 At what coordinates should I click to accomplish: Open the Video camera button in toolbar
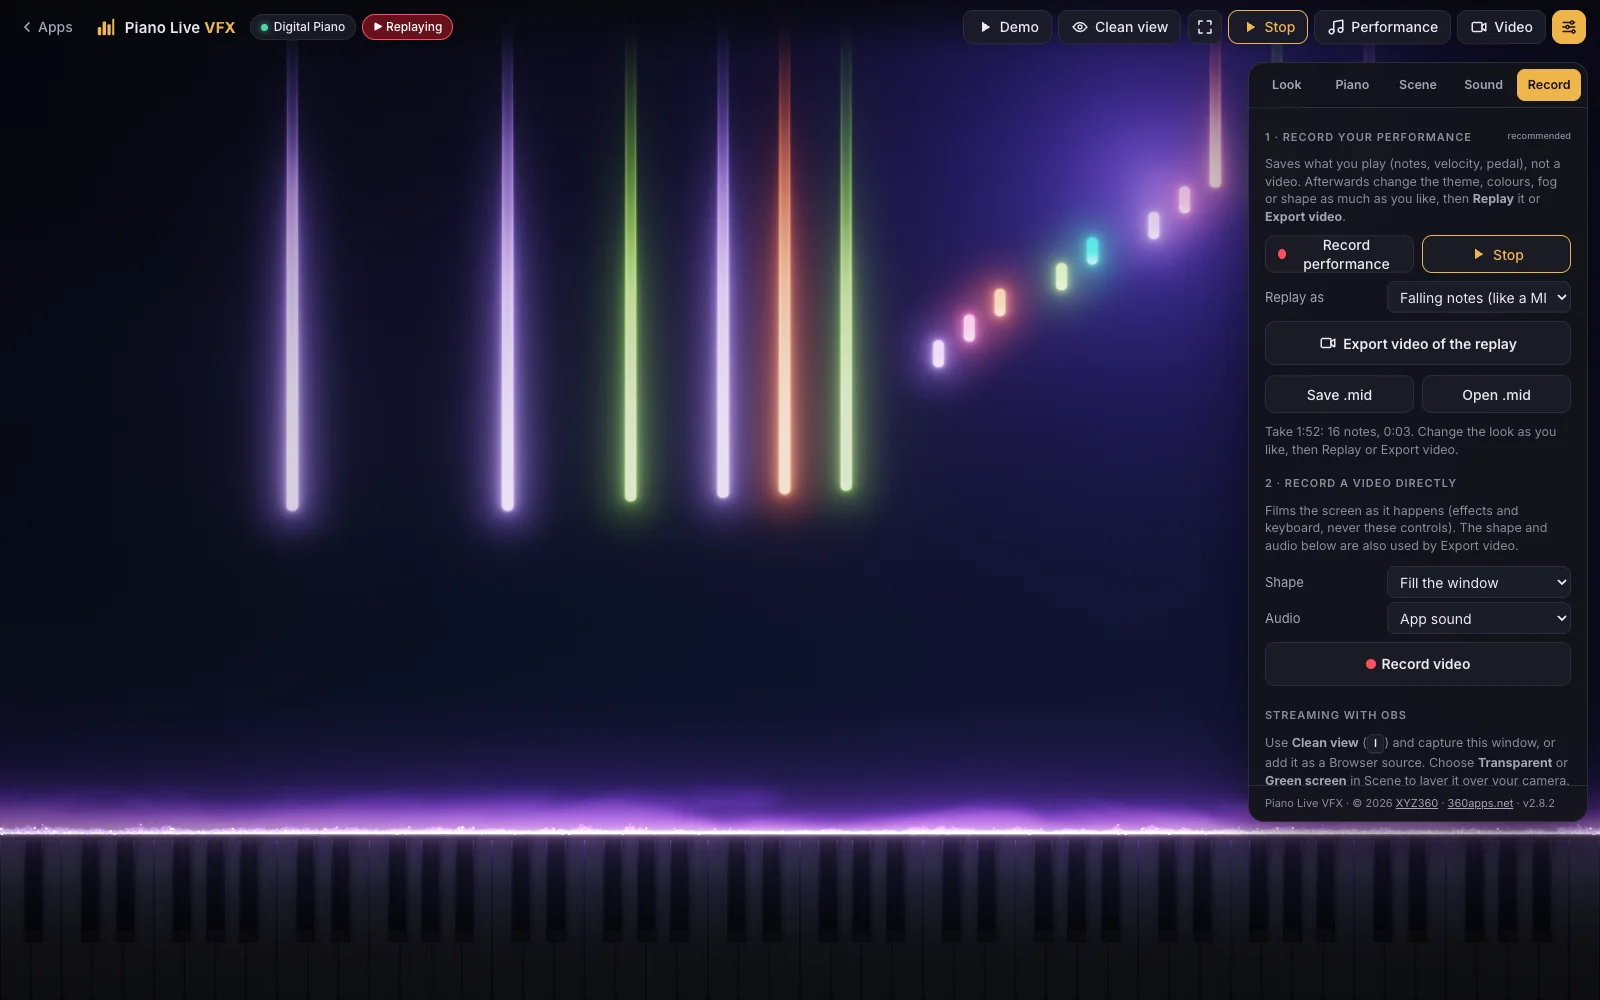pos(1501,27)
